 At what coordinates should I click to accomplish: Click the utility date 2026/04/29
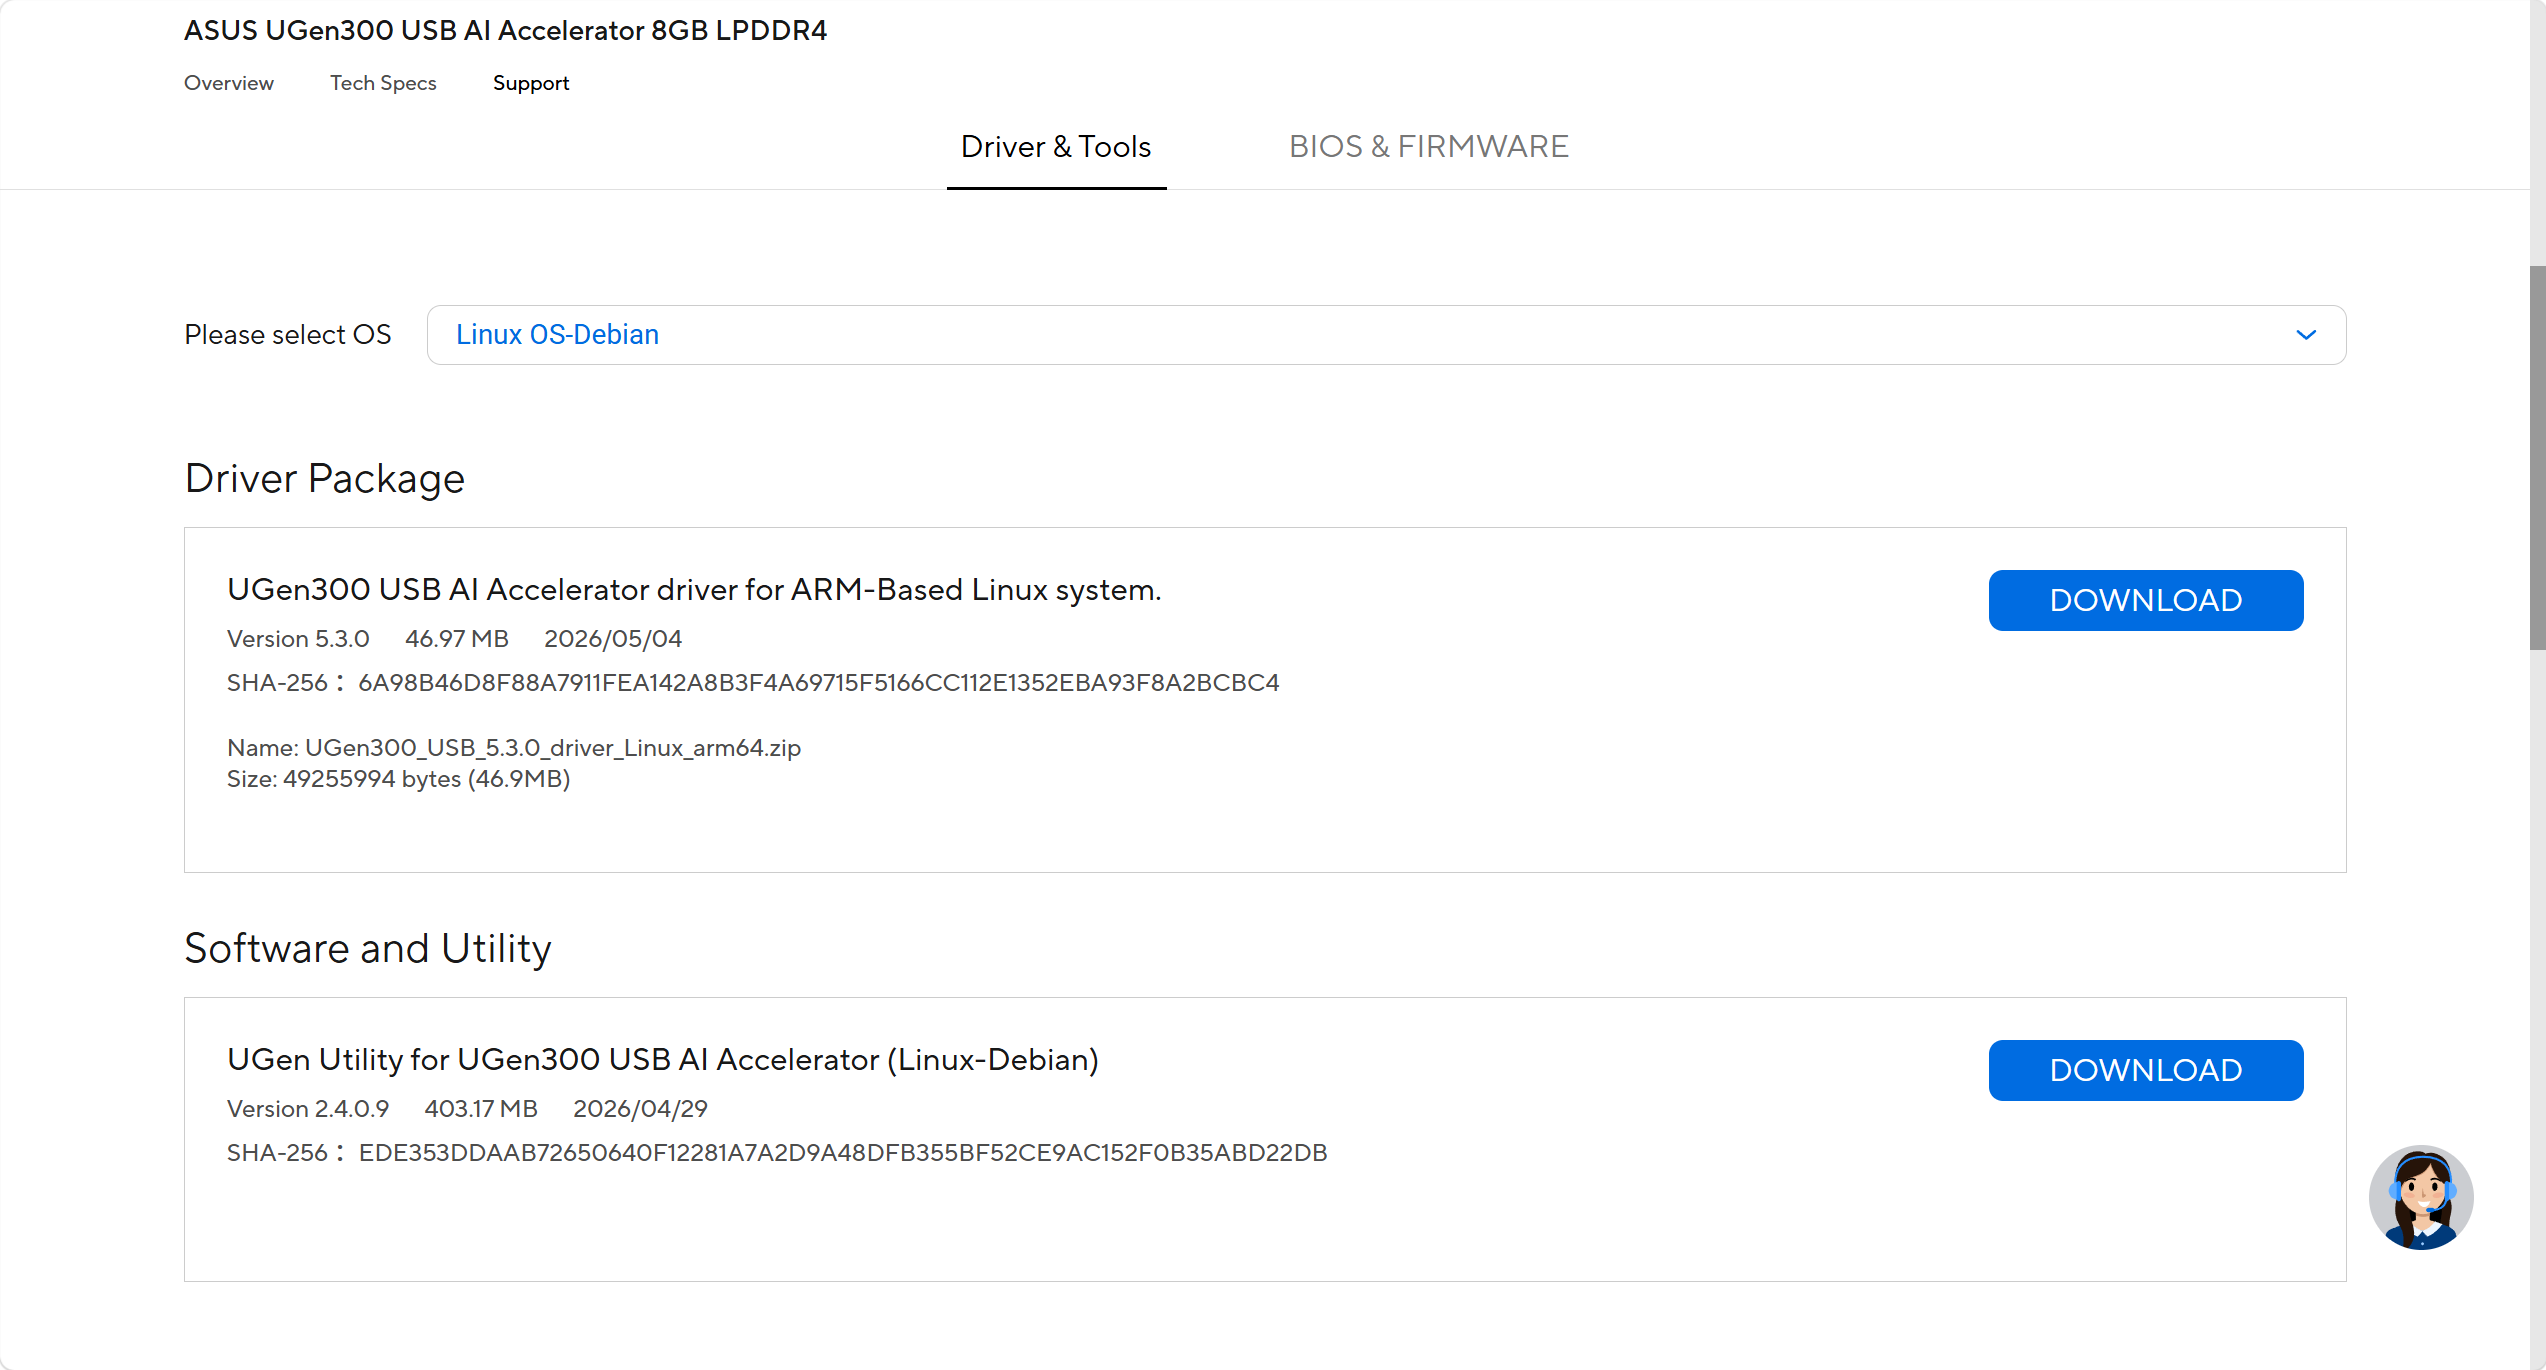[x=640, y=1109]
